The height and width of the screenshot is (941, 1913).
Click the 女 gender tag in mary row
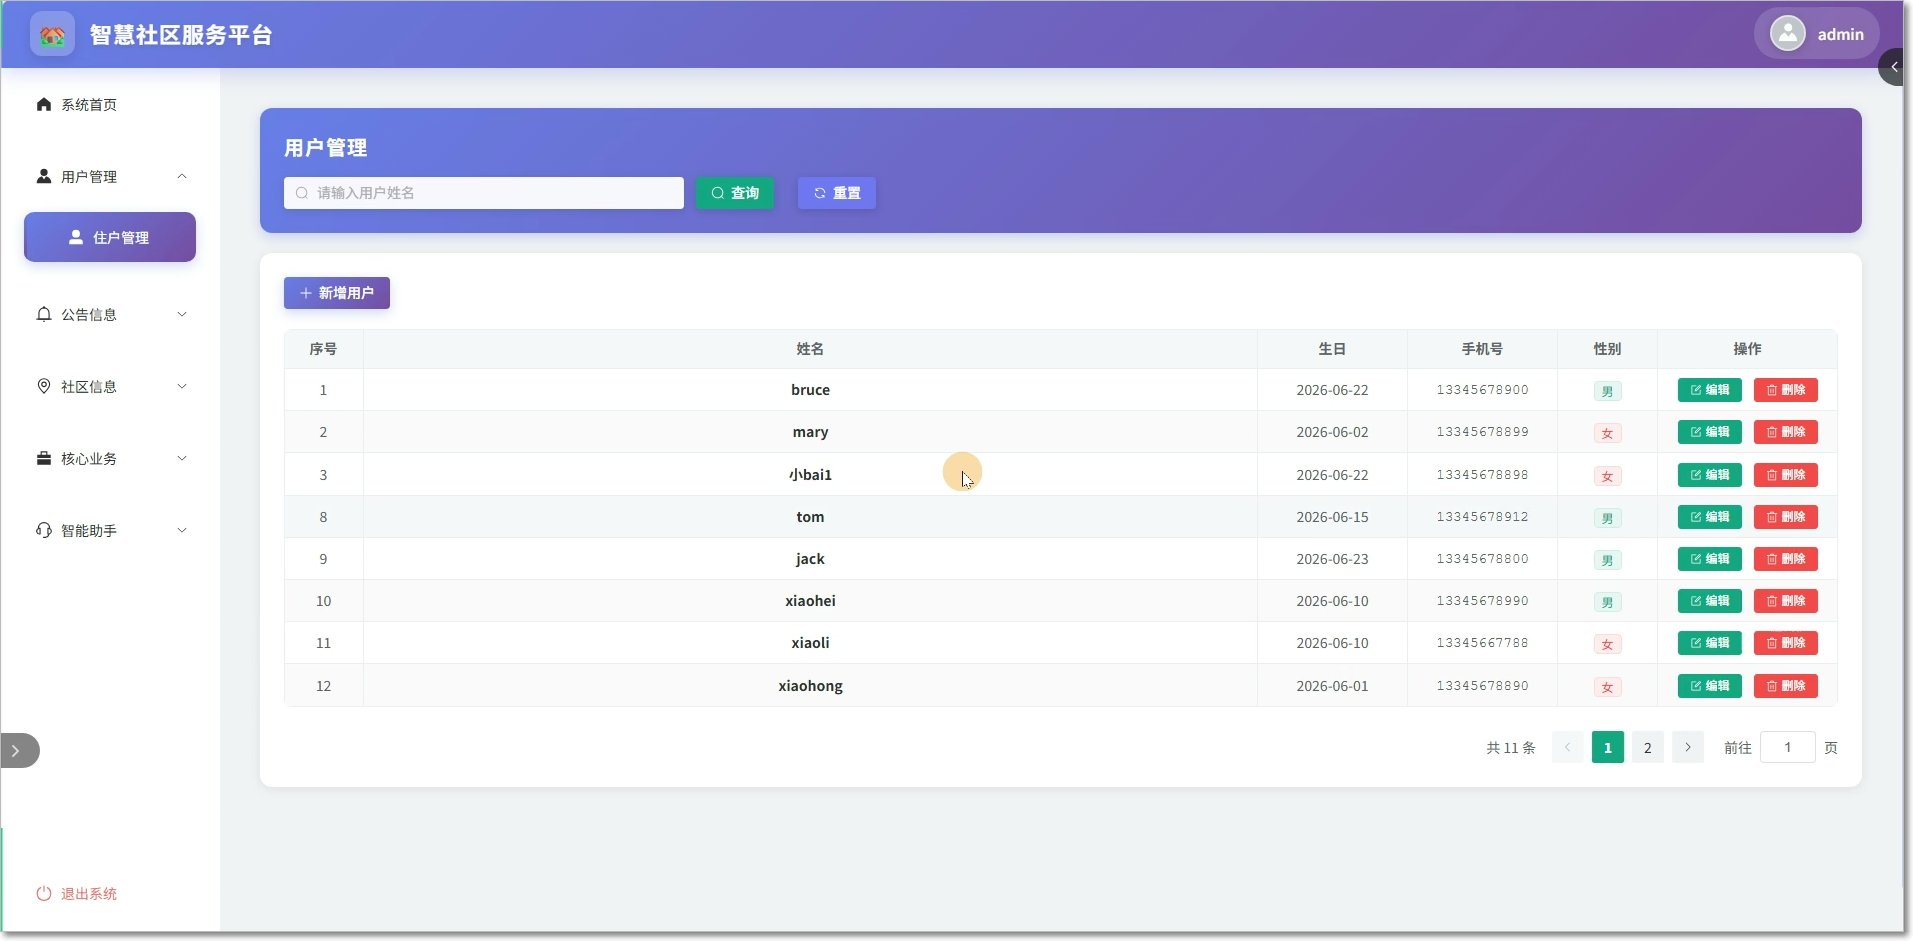click(x=1608, y=433)
